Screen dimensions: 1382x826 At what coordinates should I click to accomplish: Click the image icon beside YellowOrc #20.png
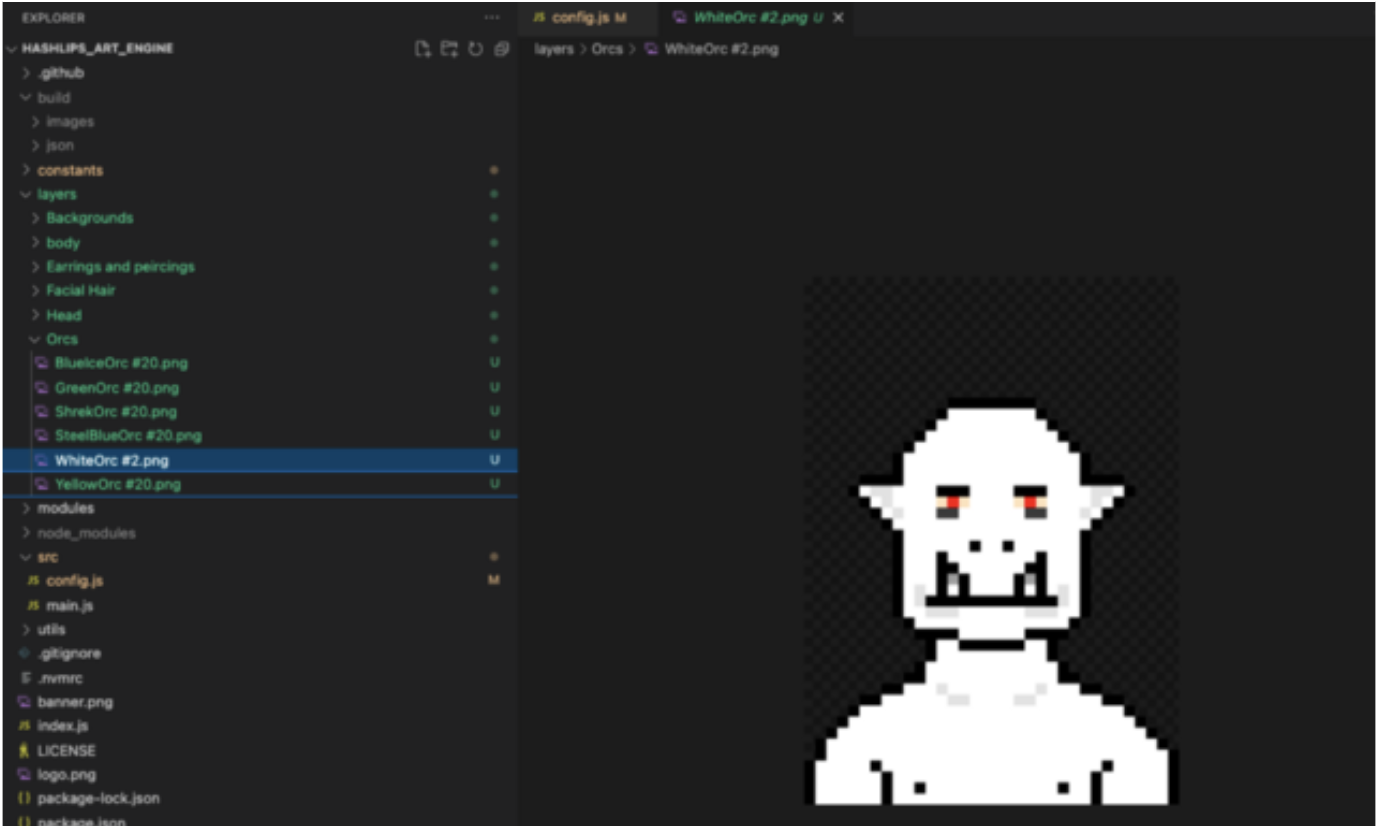point(42,484)
